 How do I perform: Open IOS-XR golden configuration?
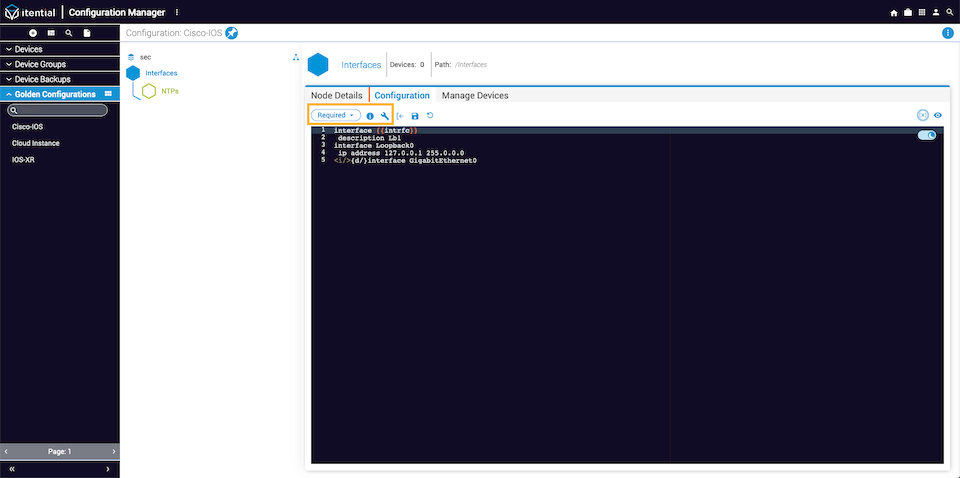coord(23,159)
